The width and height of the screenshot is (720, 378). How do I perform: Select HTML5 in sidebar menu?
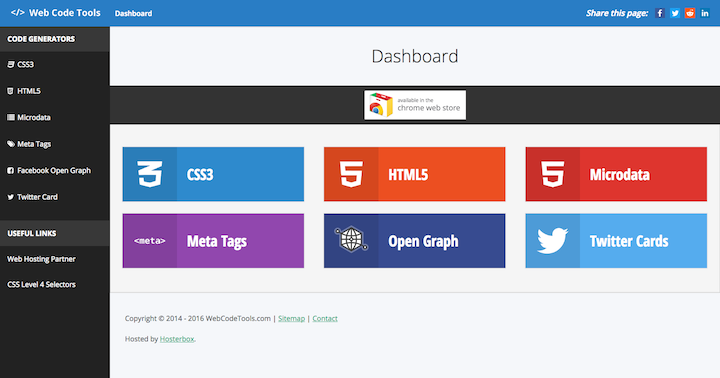point(29,91)
